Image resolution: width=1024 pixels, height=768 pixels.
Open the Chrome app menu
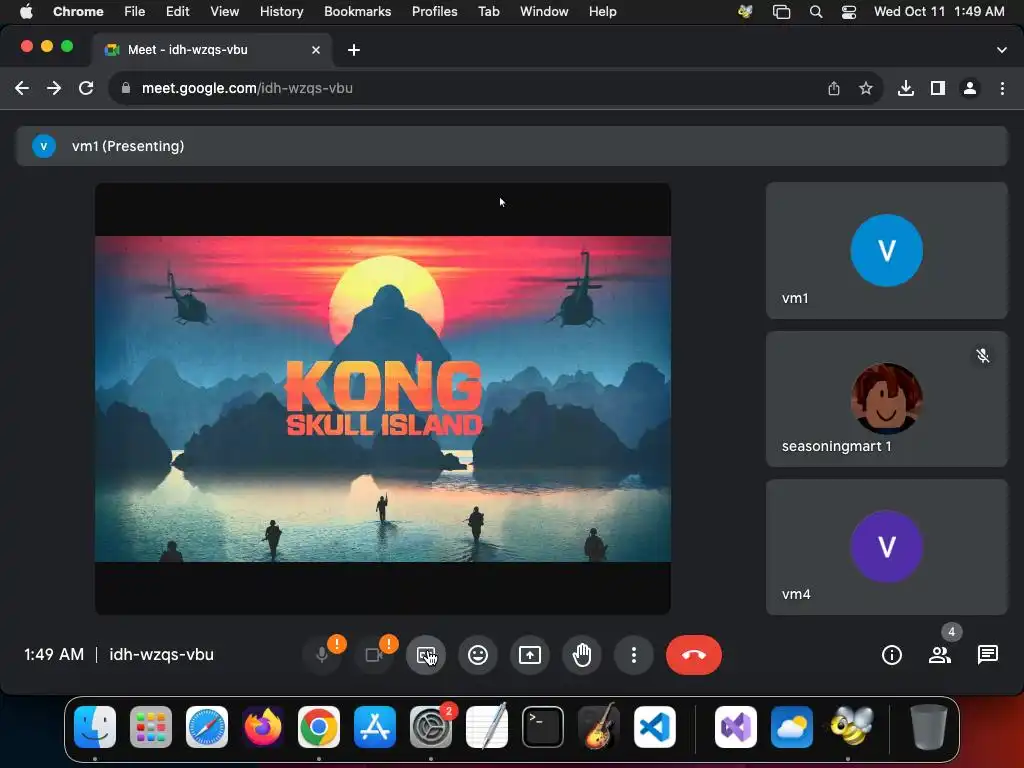[x=78, y=12]
